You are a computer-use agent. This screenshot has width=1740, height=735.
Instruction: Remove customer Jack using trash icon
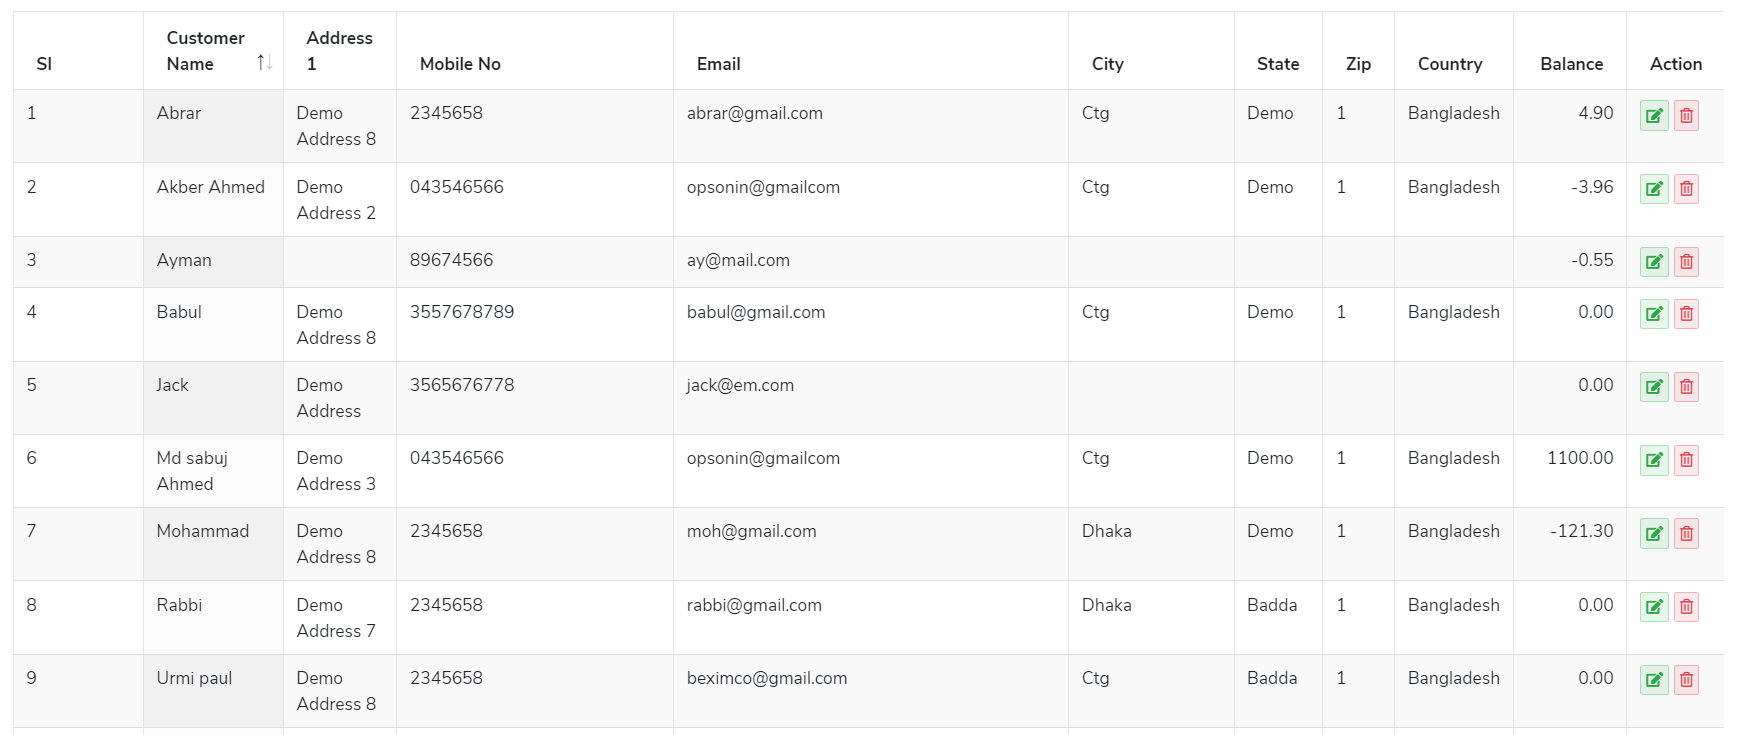(1686, 387)
